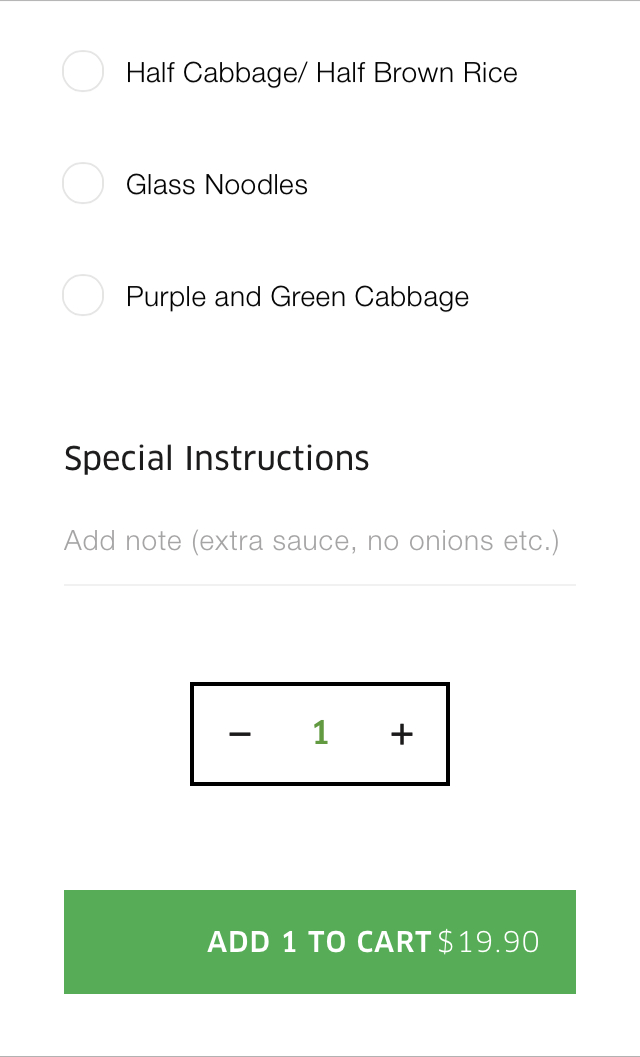Click between the quantity number and plus icon
Image resolution: width=640 pixels, height=1057 pixels.
360,734
